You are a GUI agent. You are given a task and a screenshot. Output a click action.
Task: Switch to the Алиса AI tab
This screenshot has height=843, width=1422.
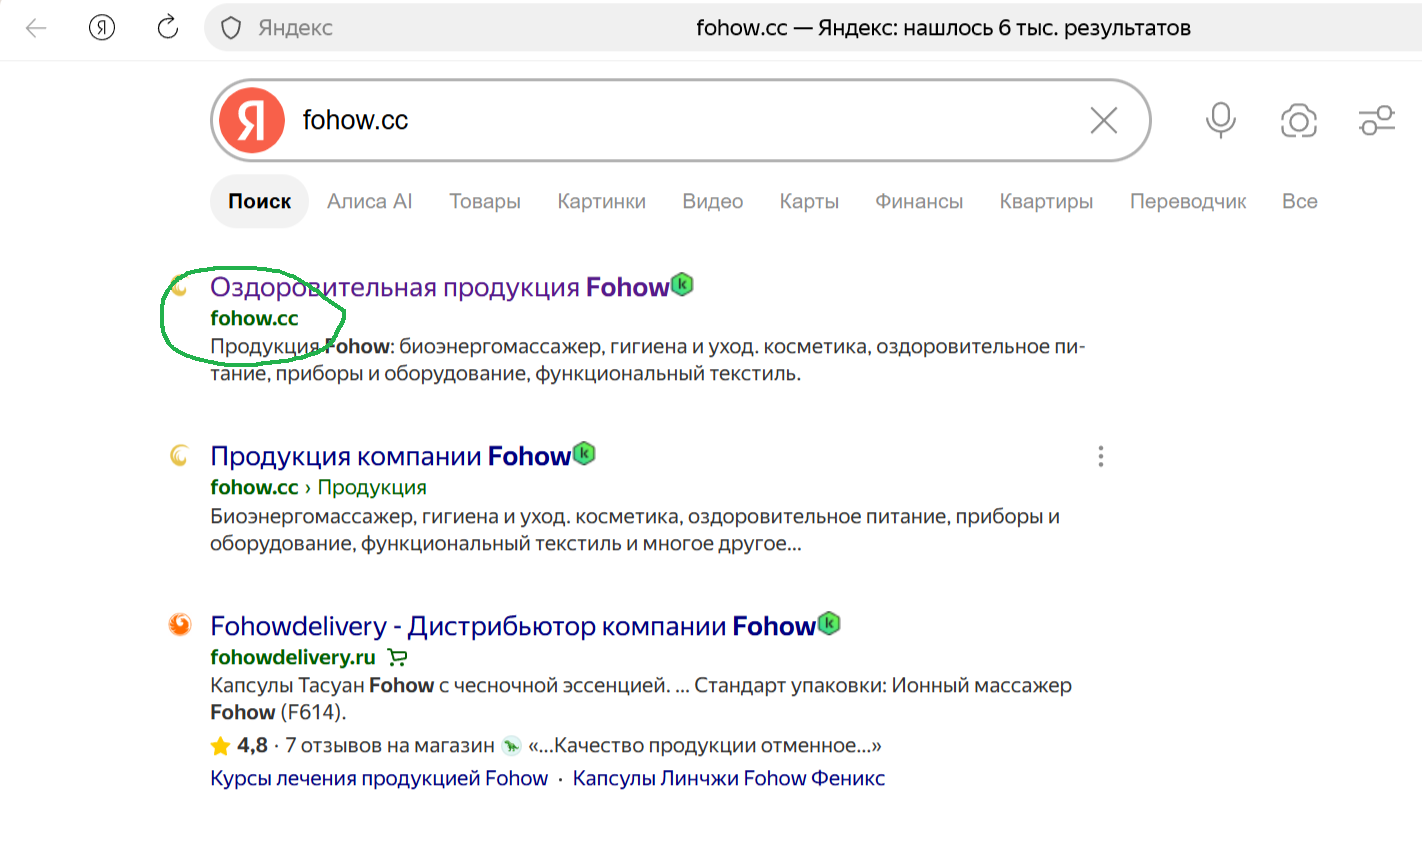tap(369, 201)
